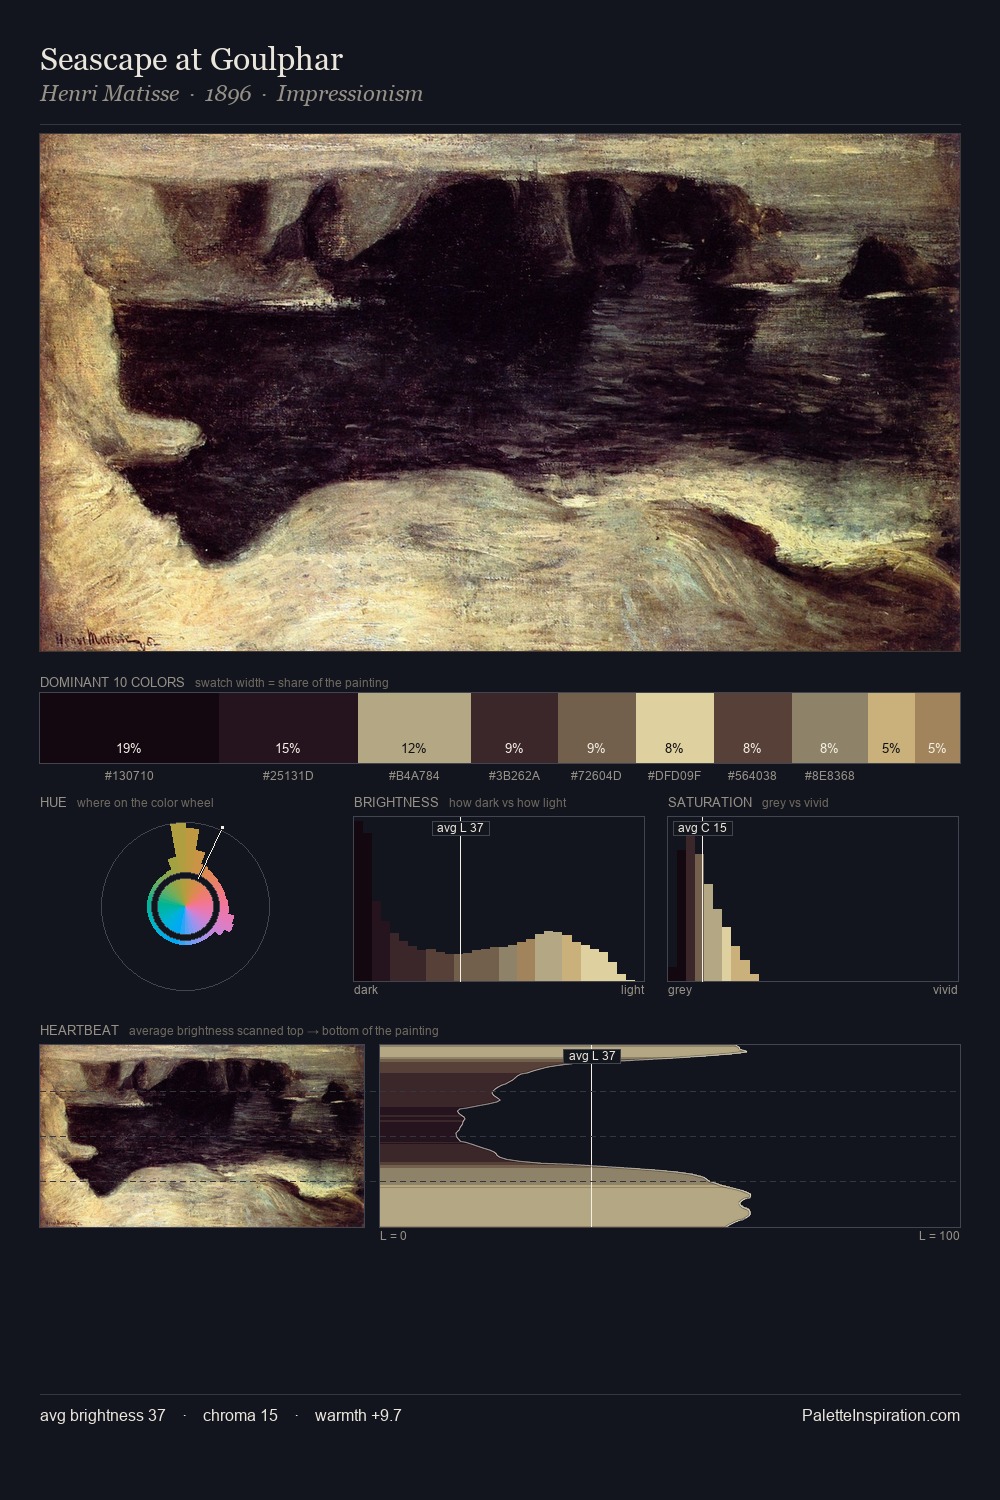Click hex code #130710 text
Viewport: 1000px width, 1500px height.
[x=129, y=776]
